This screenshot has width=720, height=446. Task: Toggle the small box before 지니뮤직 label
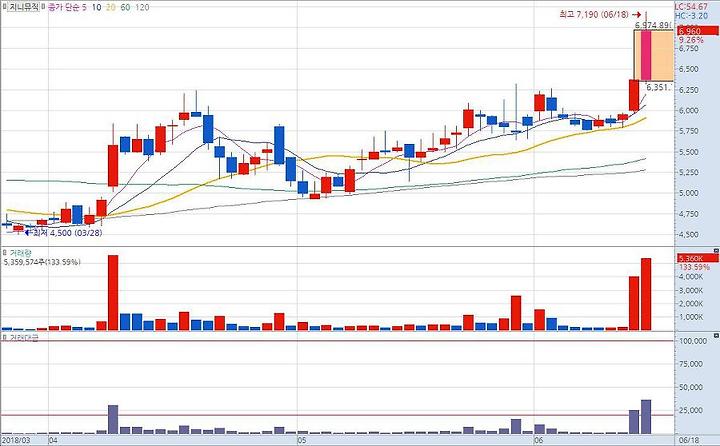[4, 7]
